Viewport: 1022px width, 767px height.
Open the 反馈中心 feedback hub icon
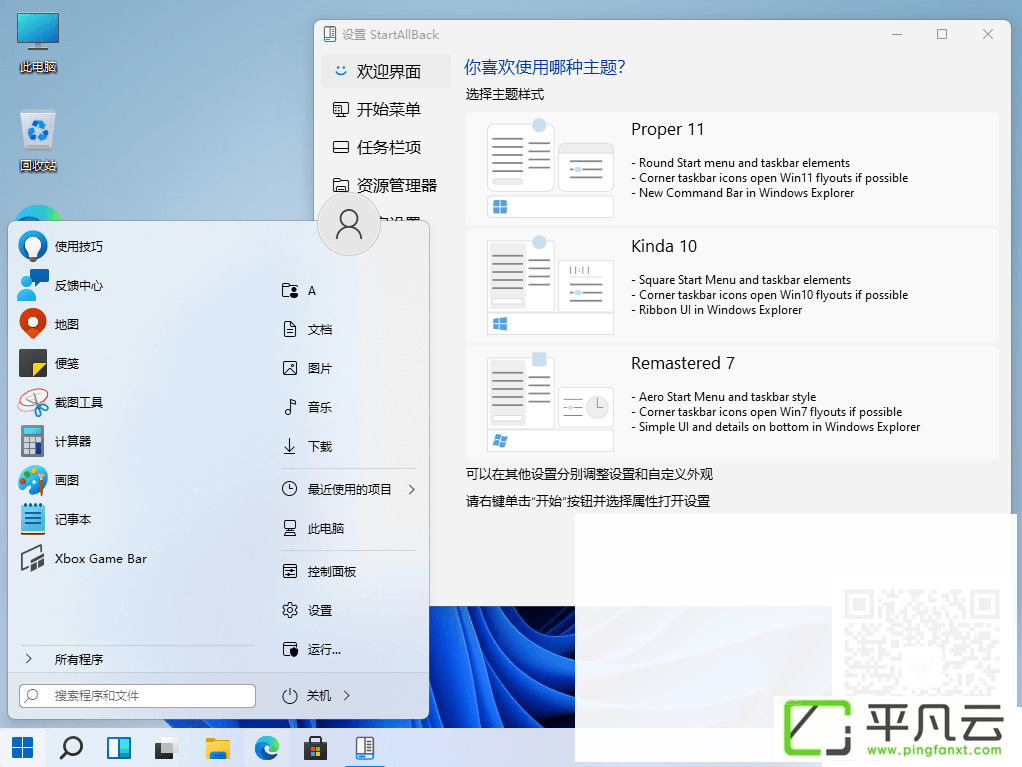point(33,285)
